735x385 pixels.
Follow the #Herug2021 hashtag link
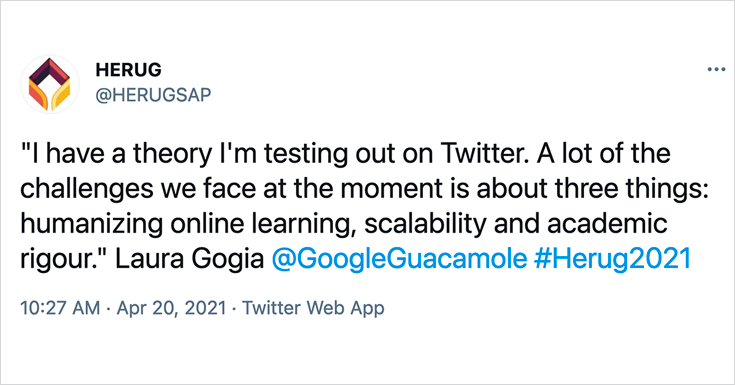pyautogui.click(x=612, y=258)
